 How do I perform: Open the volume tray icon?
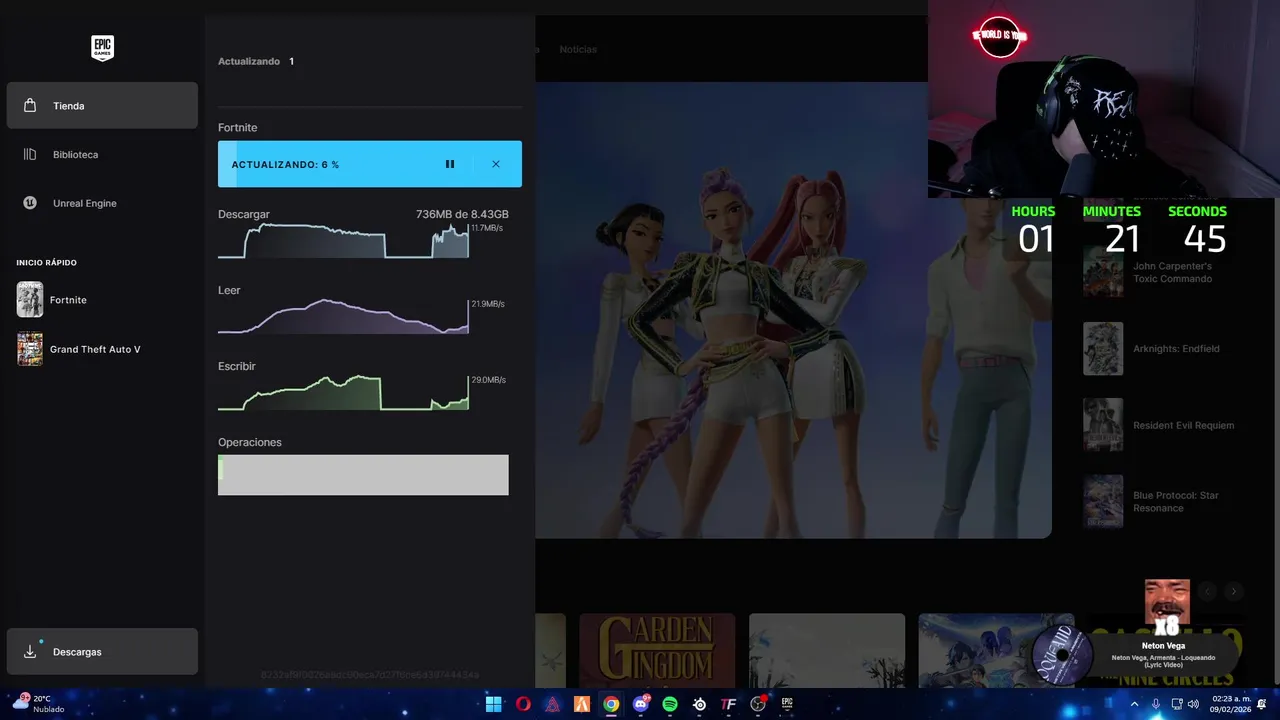1193,704
